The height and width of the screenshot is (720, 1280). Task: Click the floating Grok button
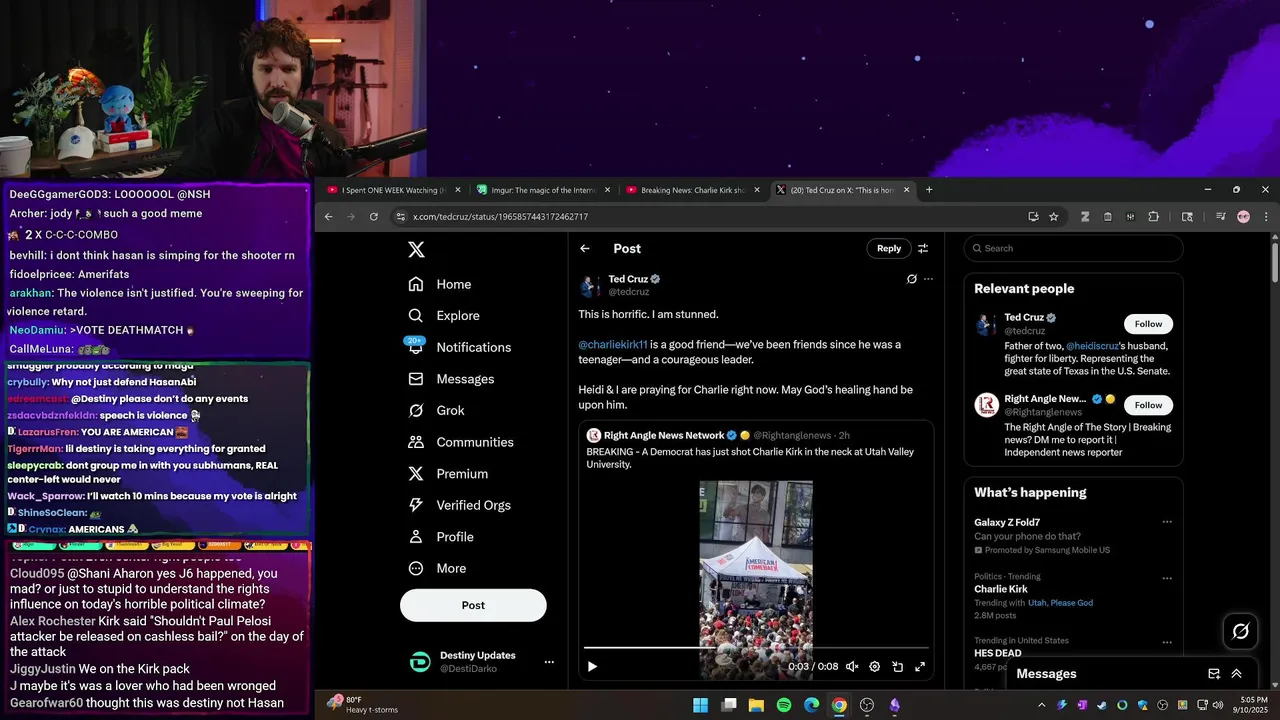pos(1241,631)
